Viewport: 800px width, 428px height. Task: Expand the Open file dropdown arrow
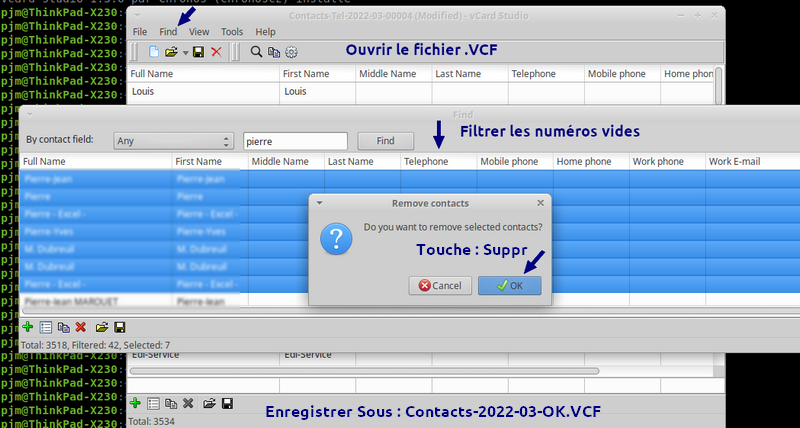point(185,52)
